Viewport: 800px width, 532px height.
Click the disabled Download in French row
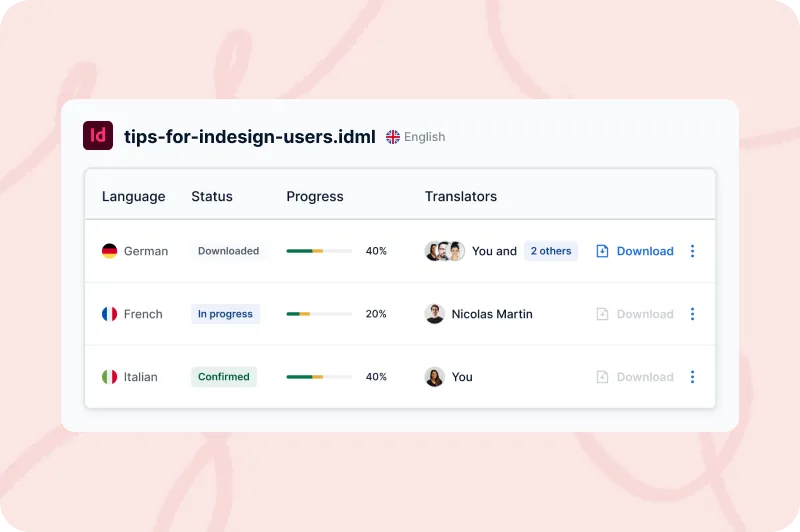coord(635,314)
